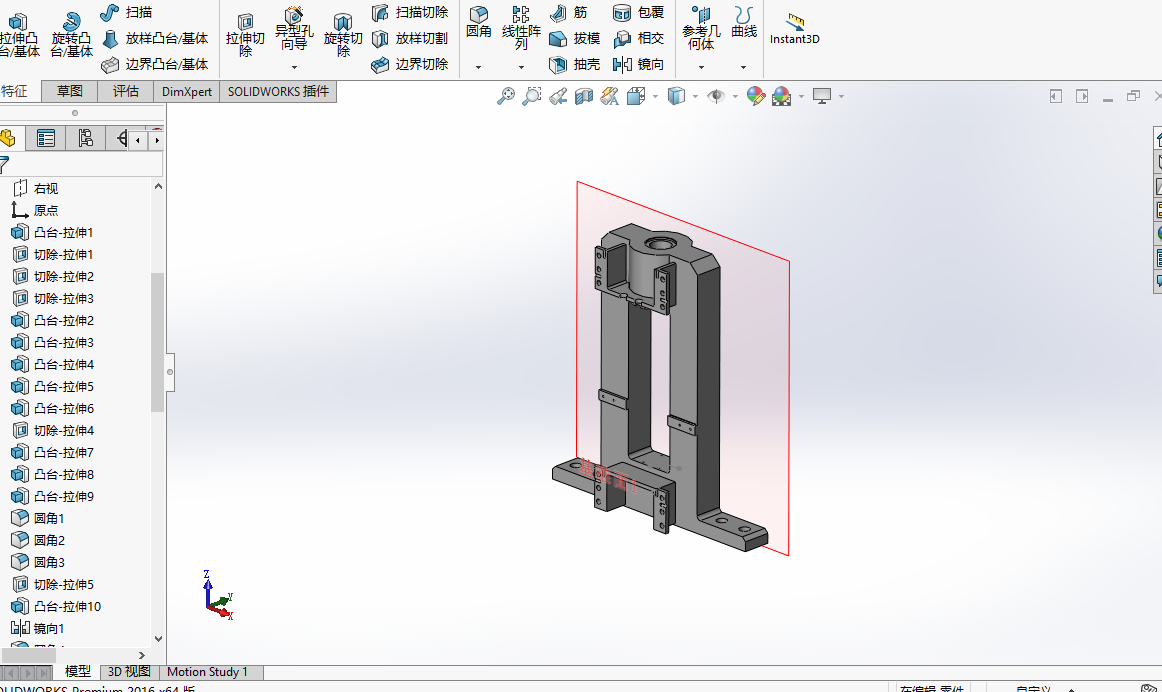Select the Extruded Cut (拉伸切除) tool

click(x=245, y=34)
